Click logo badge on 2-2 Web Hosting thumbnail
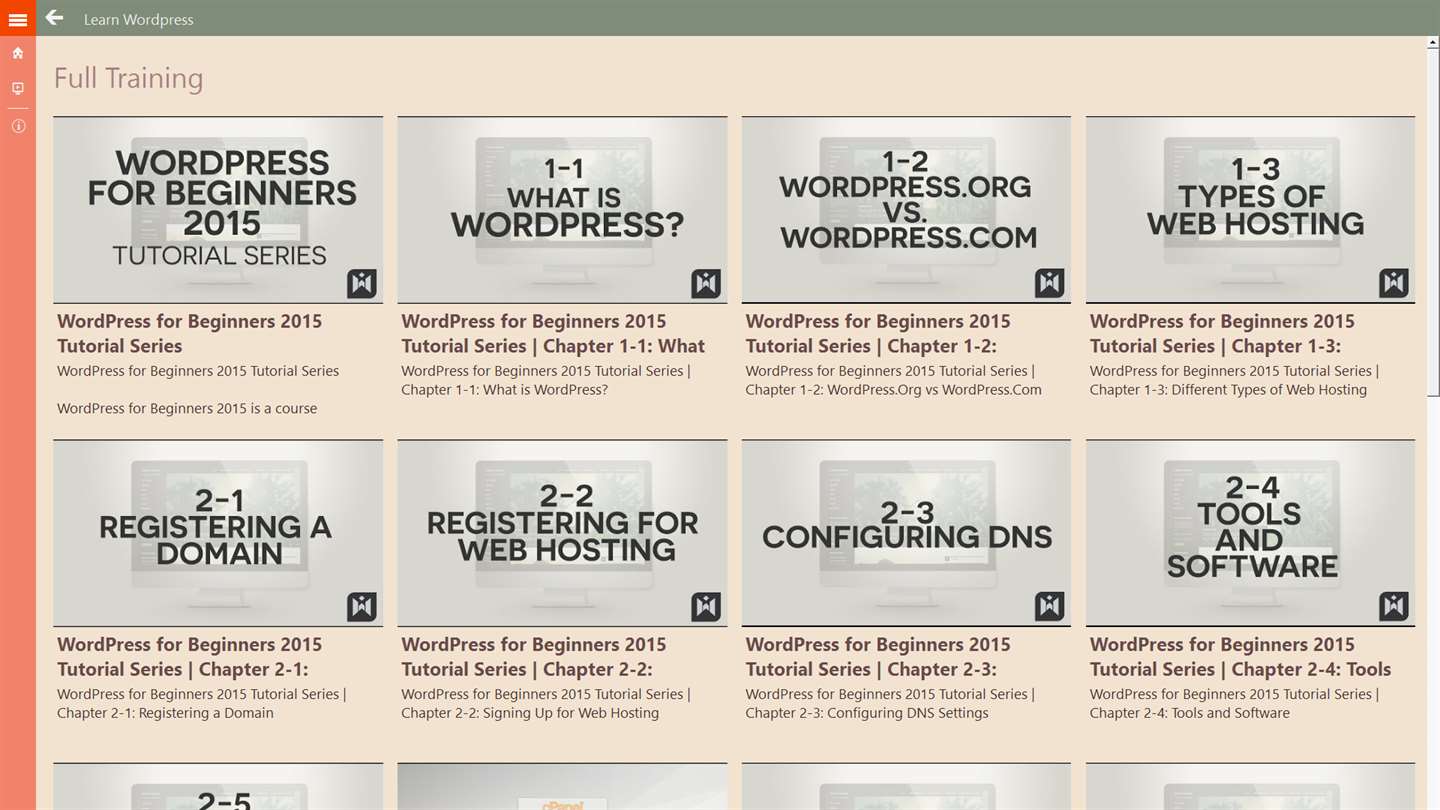Screen dimensions: 1440x810 706,606
